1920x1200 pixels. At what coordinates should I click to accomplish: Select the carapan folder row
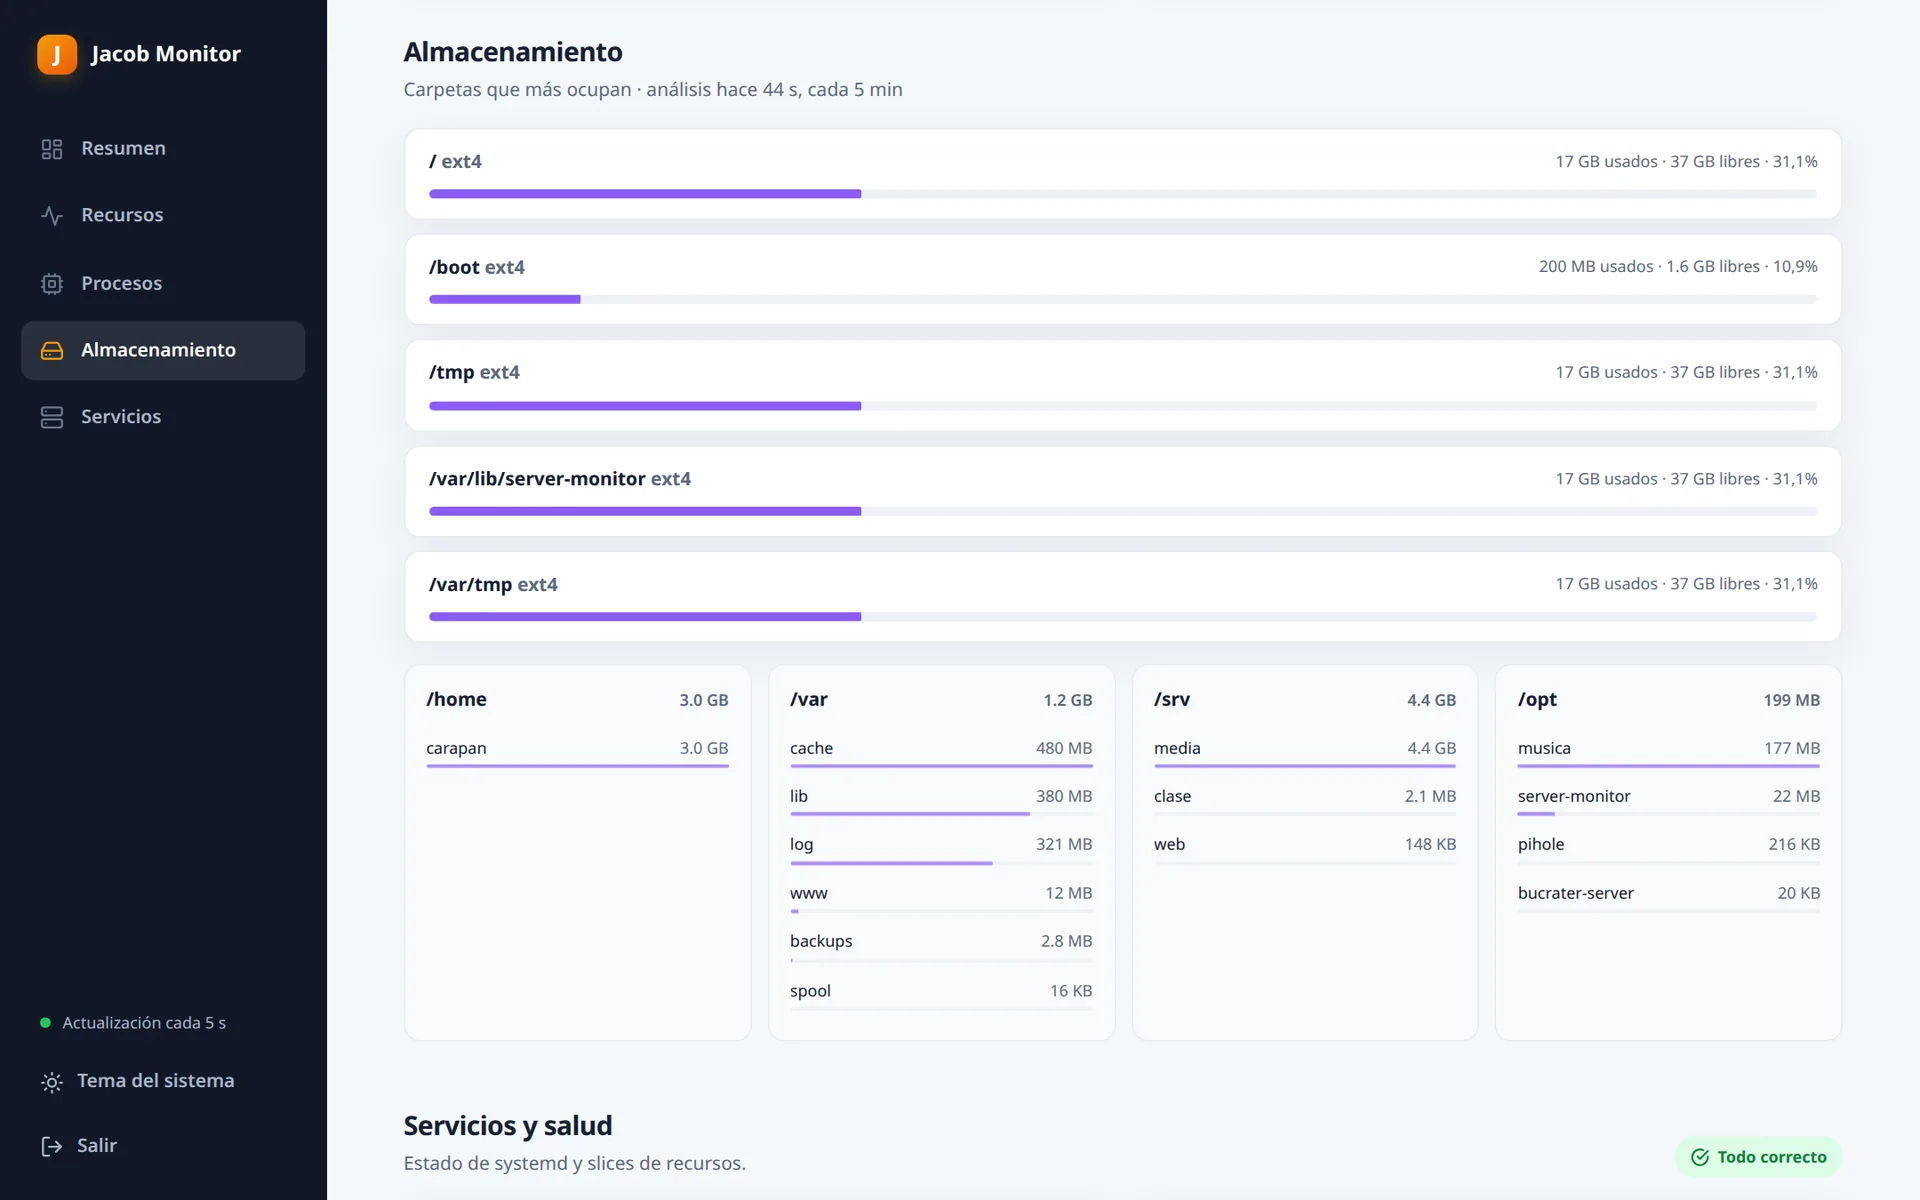point(577,753)
